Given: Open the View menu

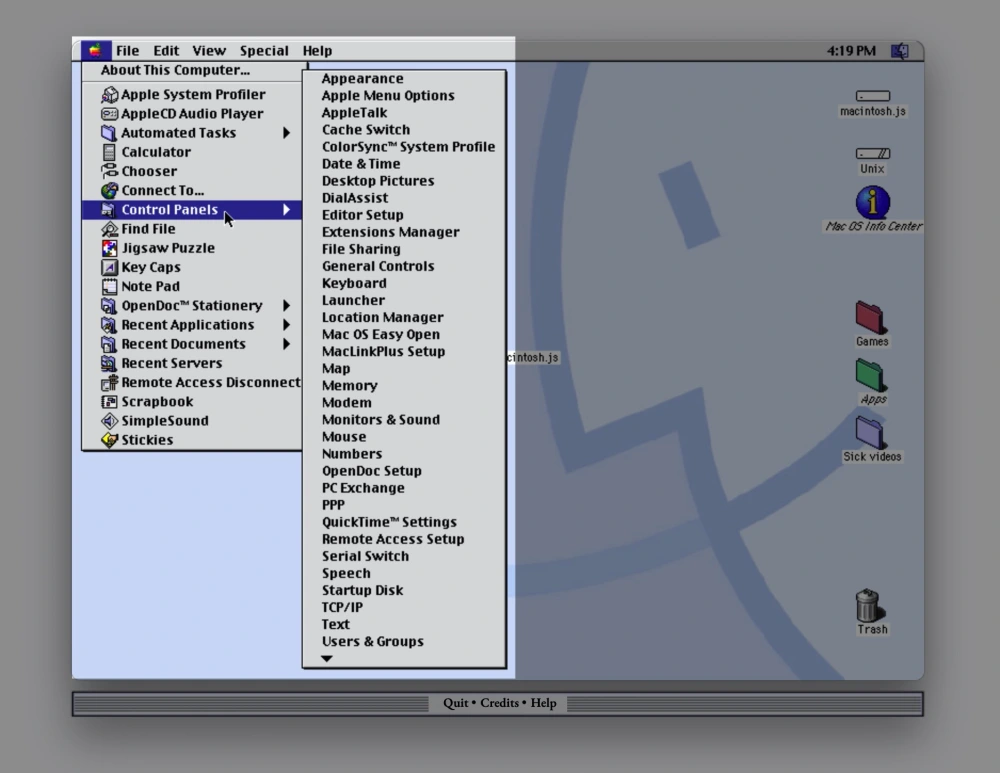Looking at the screenshot, I should point(209,50).
